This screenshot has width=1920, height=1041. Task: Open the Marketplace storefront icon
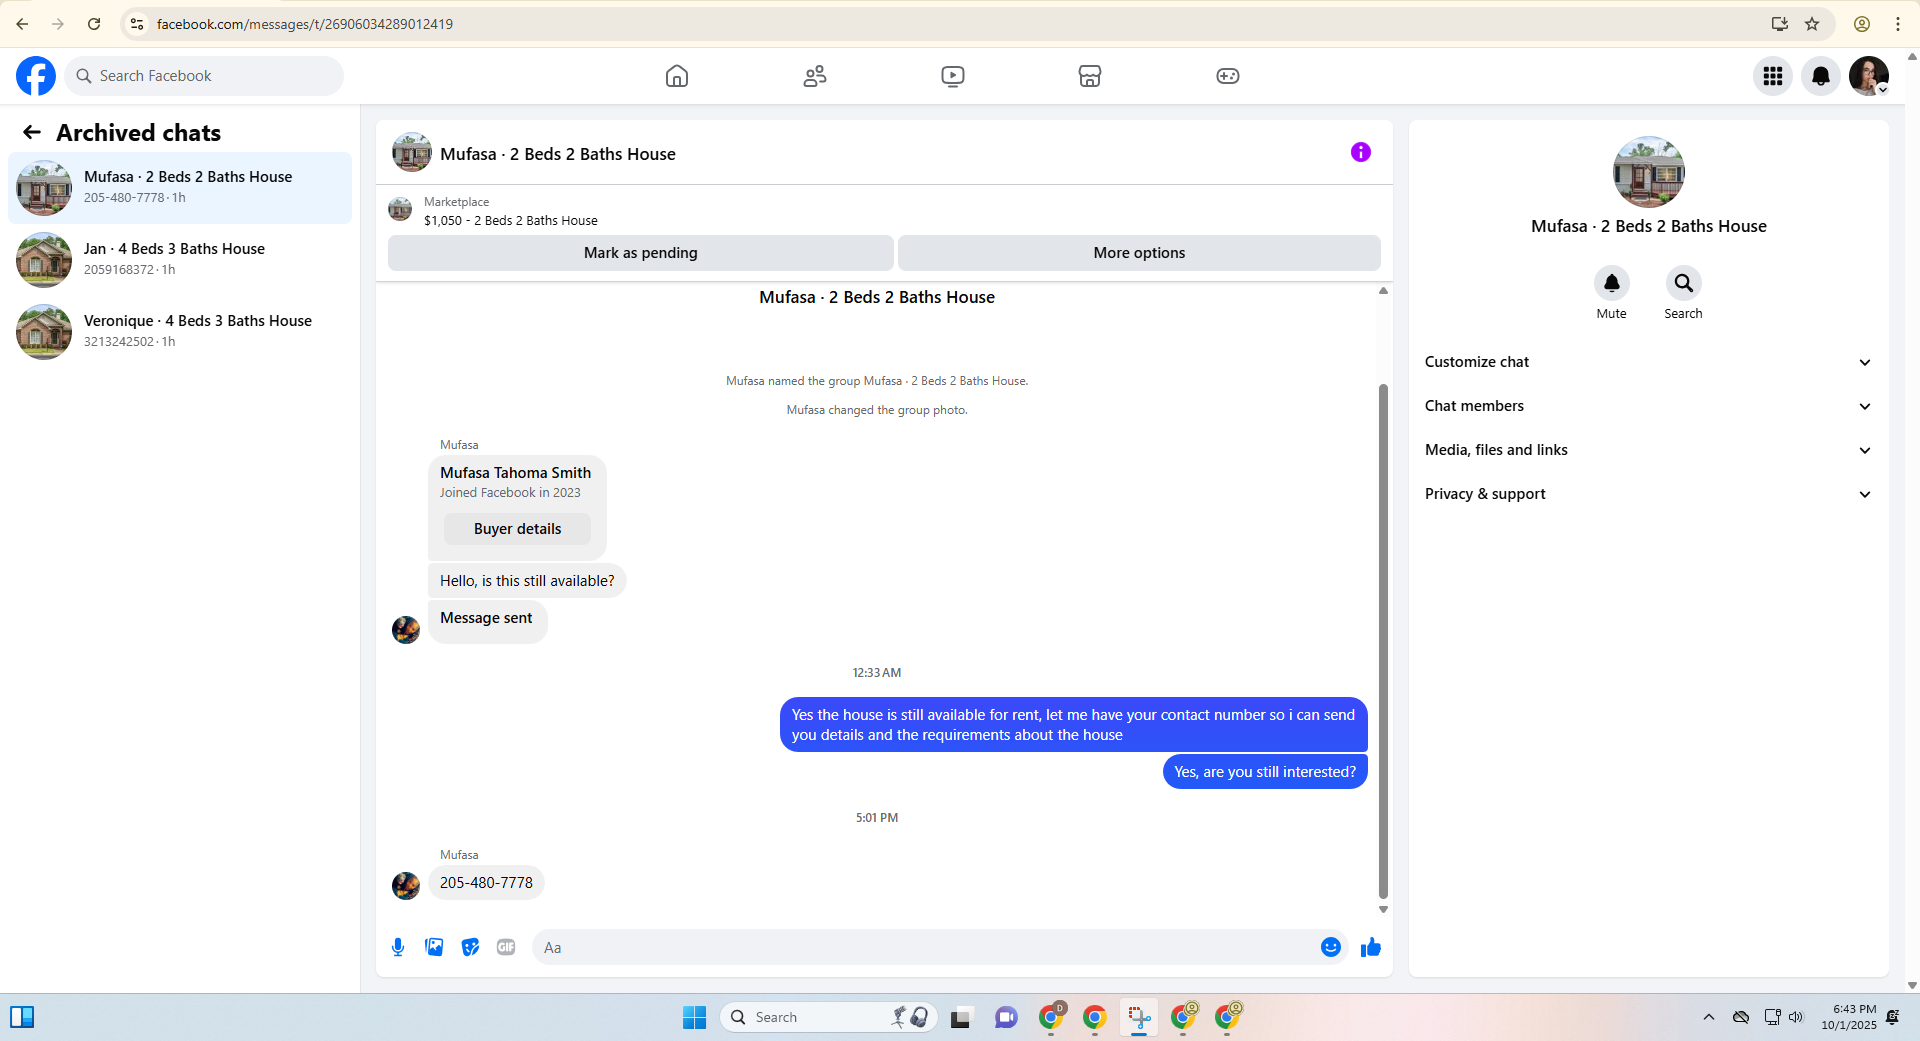(x=1090, y=76)
